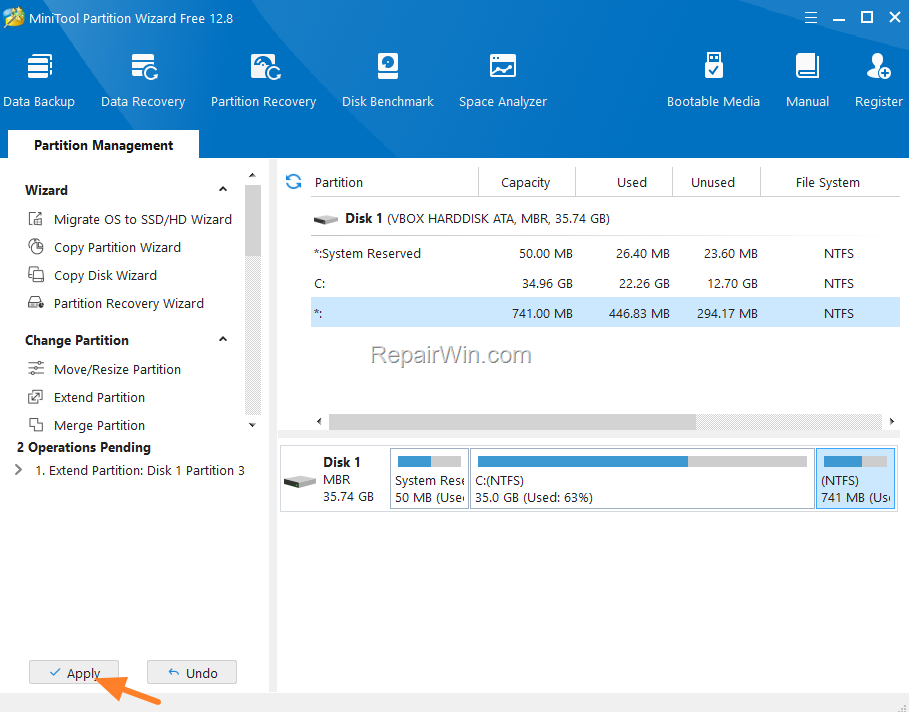Viewport: 909px width, 712px height.
Task: Click the Register icon
Action: click(x=878, y=80)
